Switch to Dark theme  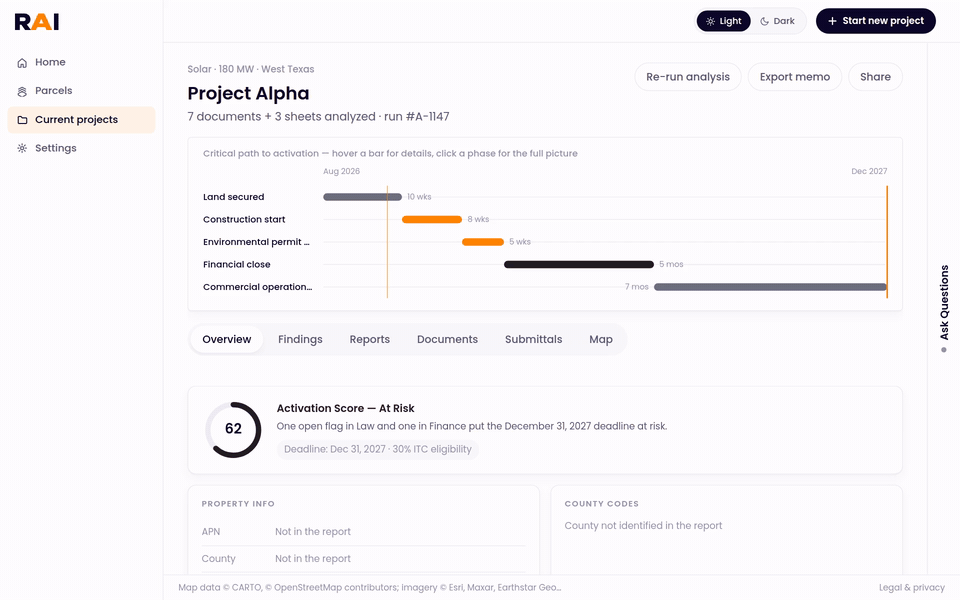coord(778,21)
